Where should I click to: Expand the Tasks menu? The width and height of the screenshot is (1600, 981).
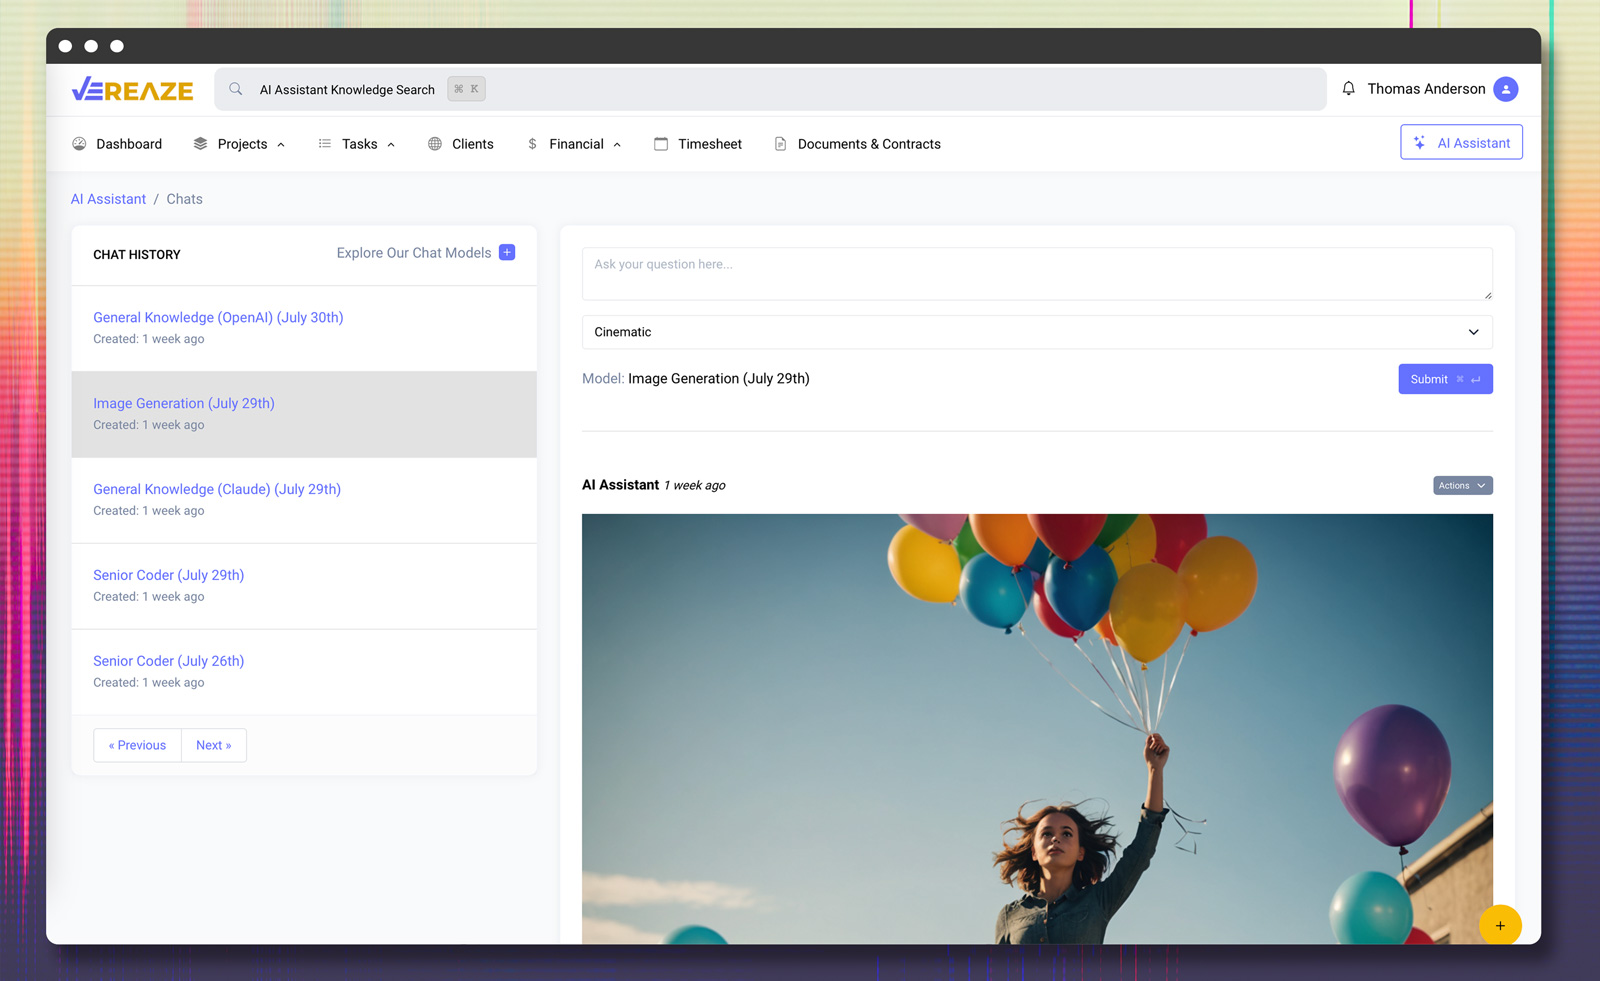pyautogui.click(x=358, y=144)
